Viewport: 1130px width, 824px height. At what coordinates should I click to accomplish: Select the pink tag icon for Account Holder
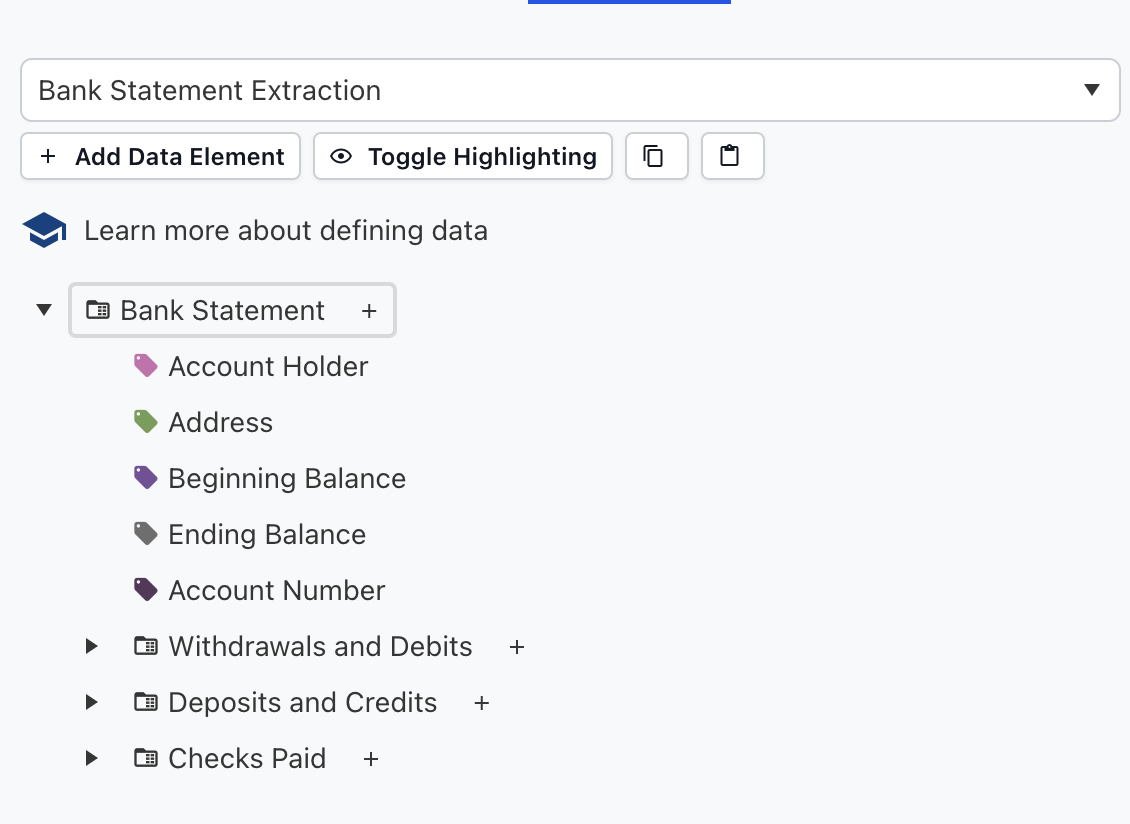tap(145, 365)
